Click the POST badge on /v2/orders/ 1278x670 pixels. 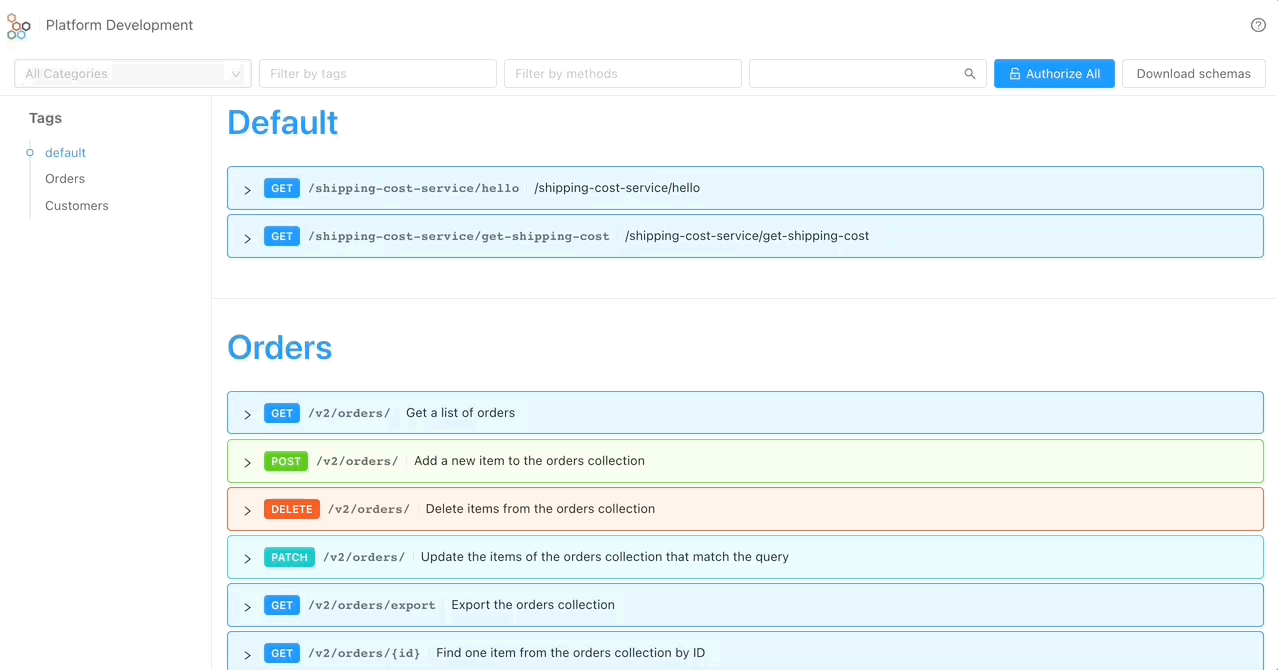coord(286,461)
